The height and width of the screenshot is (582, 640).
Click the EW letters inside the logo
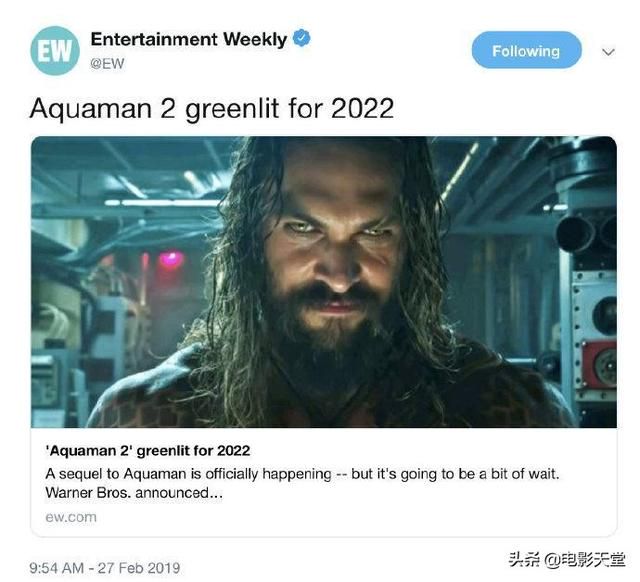point(55,51)
